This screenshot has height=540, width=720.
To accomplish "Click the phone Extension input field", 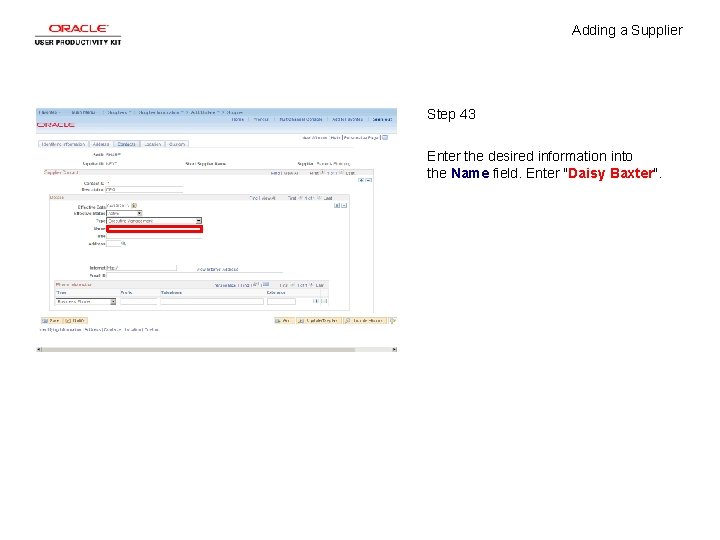I will point(281,302).
